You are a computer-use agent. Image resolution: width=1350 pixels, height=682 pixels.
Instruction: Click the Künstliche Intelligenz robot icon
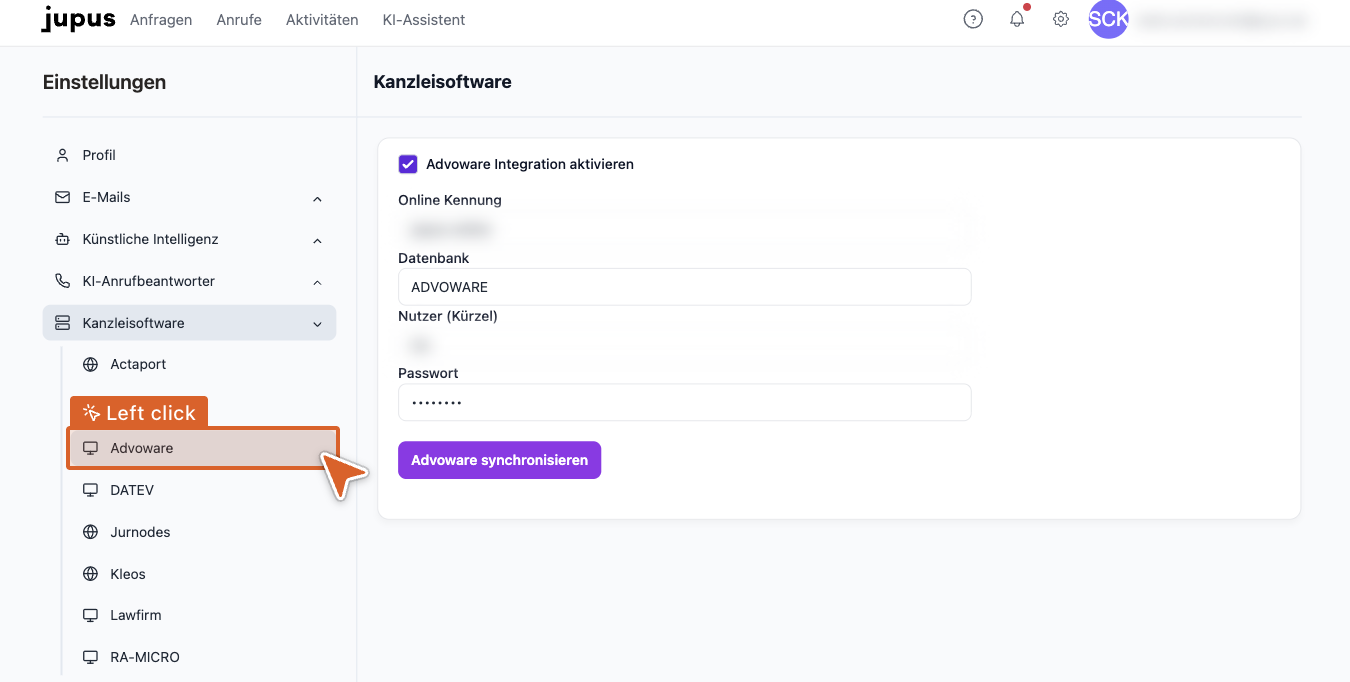click(x=62, y=239)
